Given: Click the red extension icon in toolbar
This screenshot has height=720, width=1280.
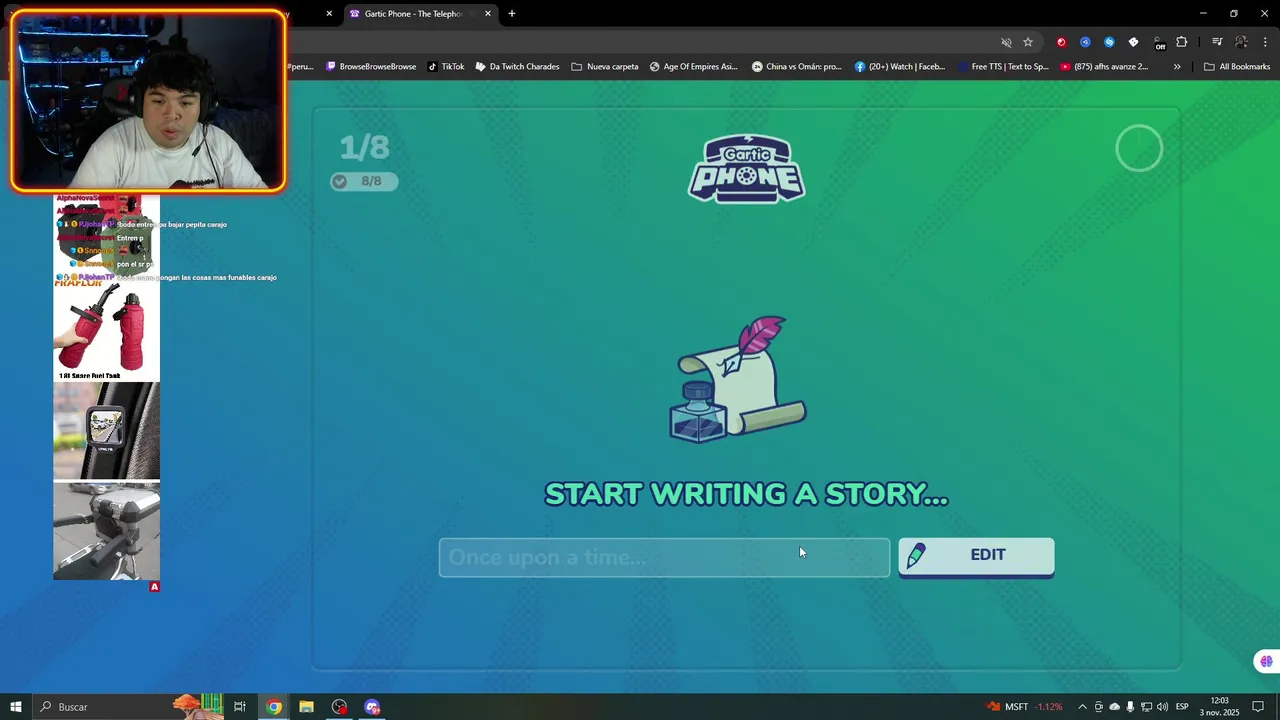Looking at the screenshot, I should pos(1061,42).
